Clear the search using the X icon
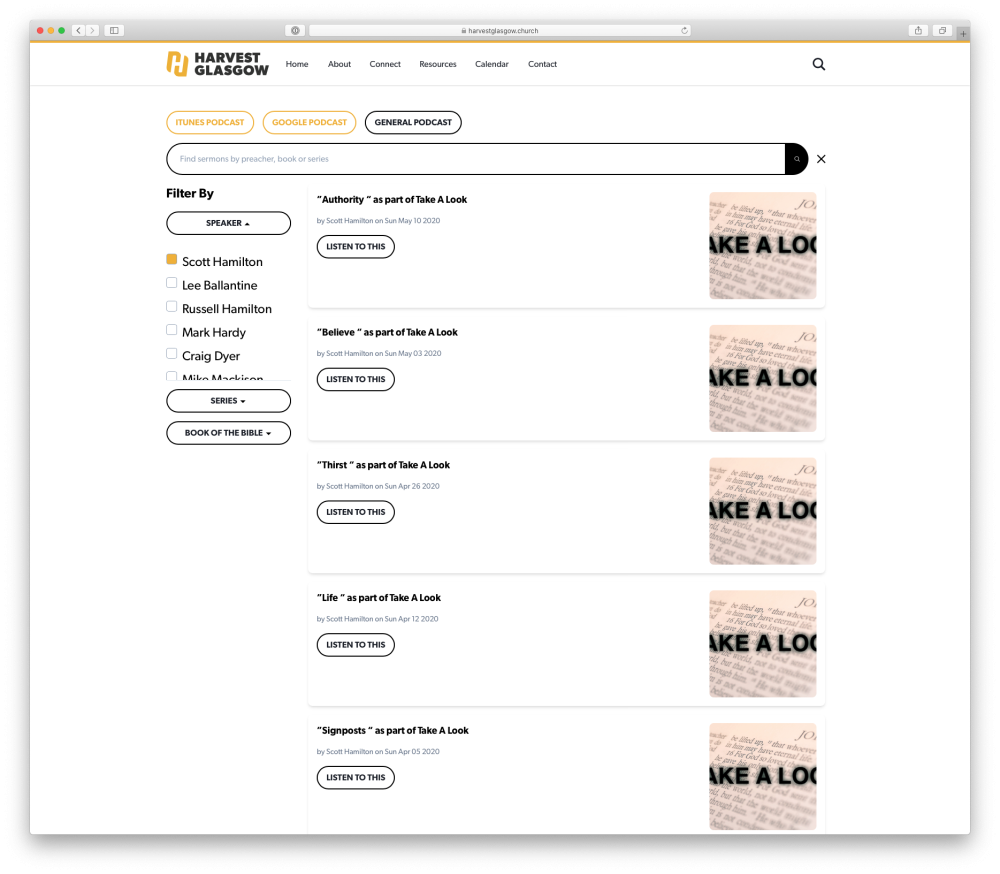 pos(821,158)
